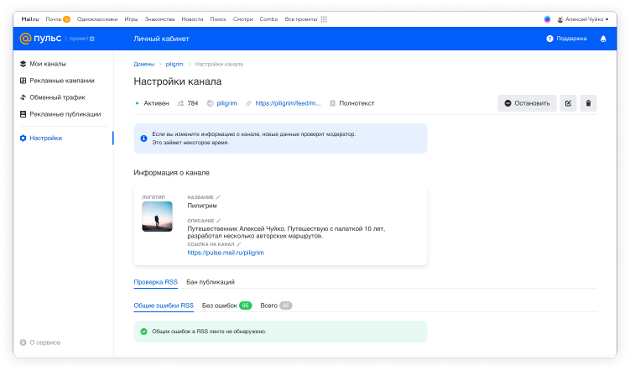Image resolution: width=630 pixels, height=371 pixels.
Task: Click the Активен status indicator
Action: point(152,103)
